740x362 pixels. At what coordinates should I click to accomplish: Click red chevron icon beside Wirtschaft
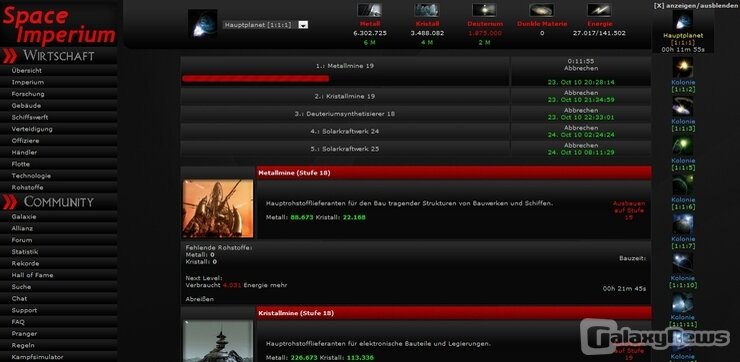pos(9,56)
